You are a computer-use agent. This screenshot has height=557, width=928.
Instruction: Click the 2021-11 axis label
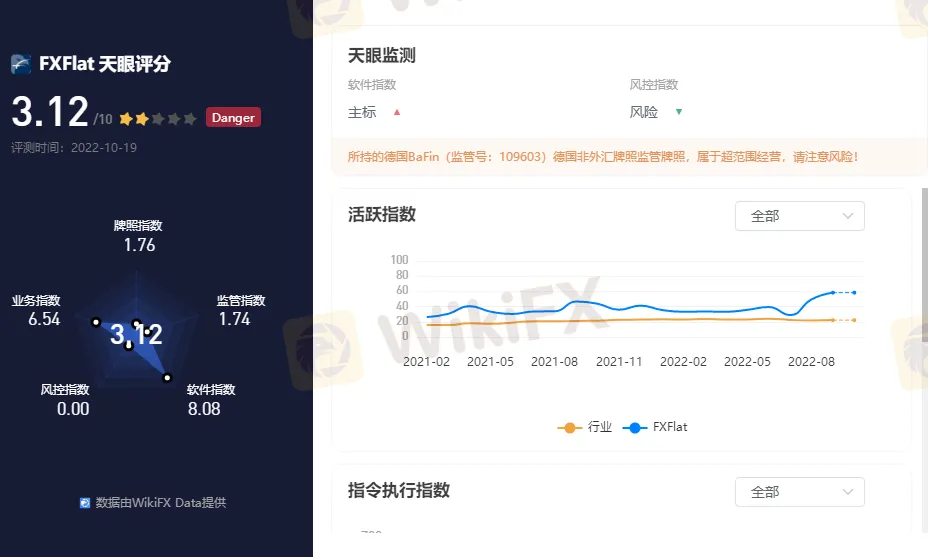pos(619,362)
